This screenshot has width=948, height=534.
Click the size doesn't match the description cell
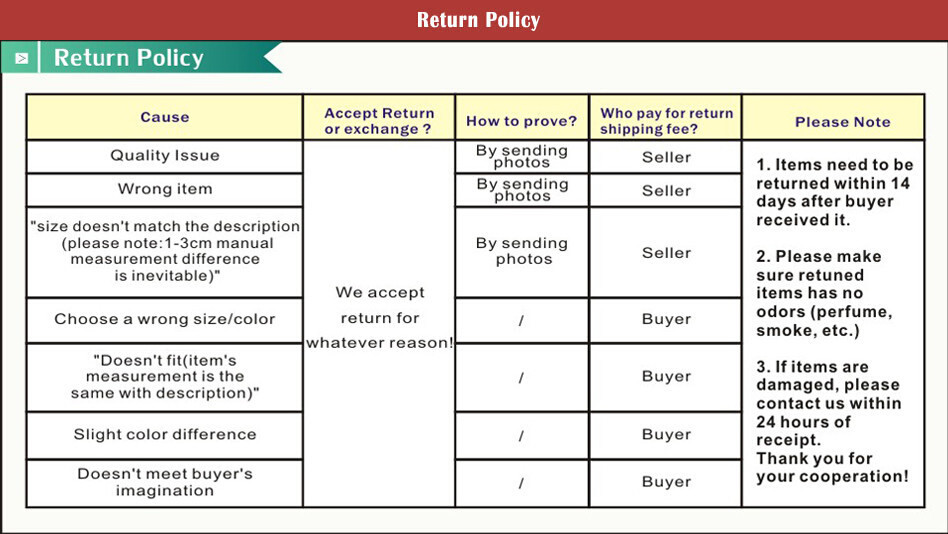[165, 251]
